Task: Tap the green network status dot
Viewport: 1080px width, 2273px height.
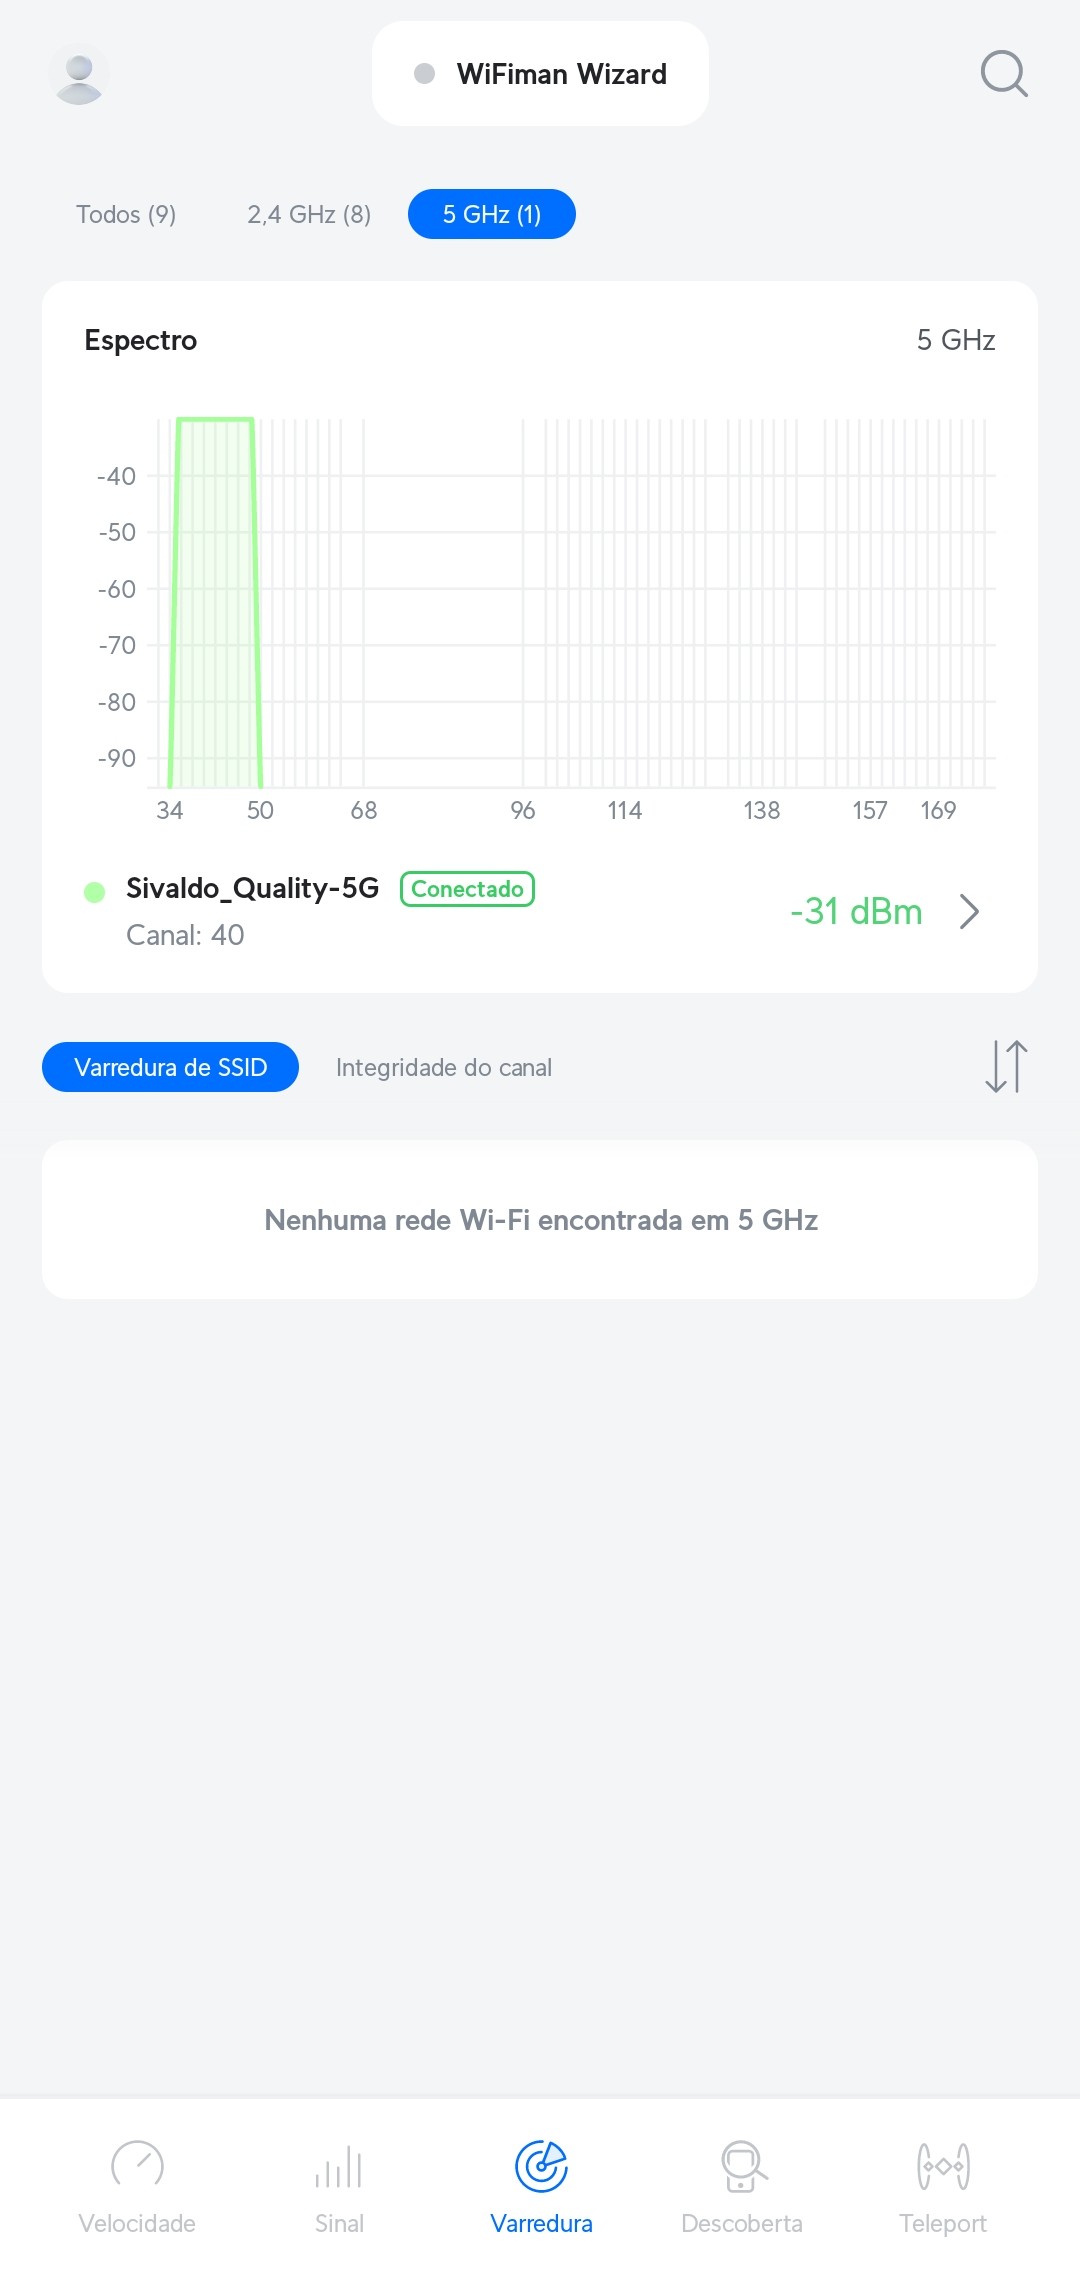Action: [x=95, y=892]
